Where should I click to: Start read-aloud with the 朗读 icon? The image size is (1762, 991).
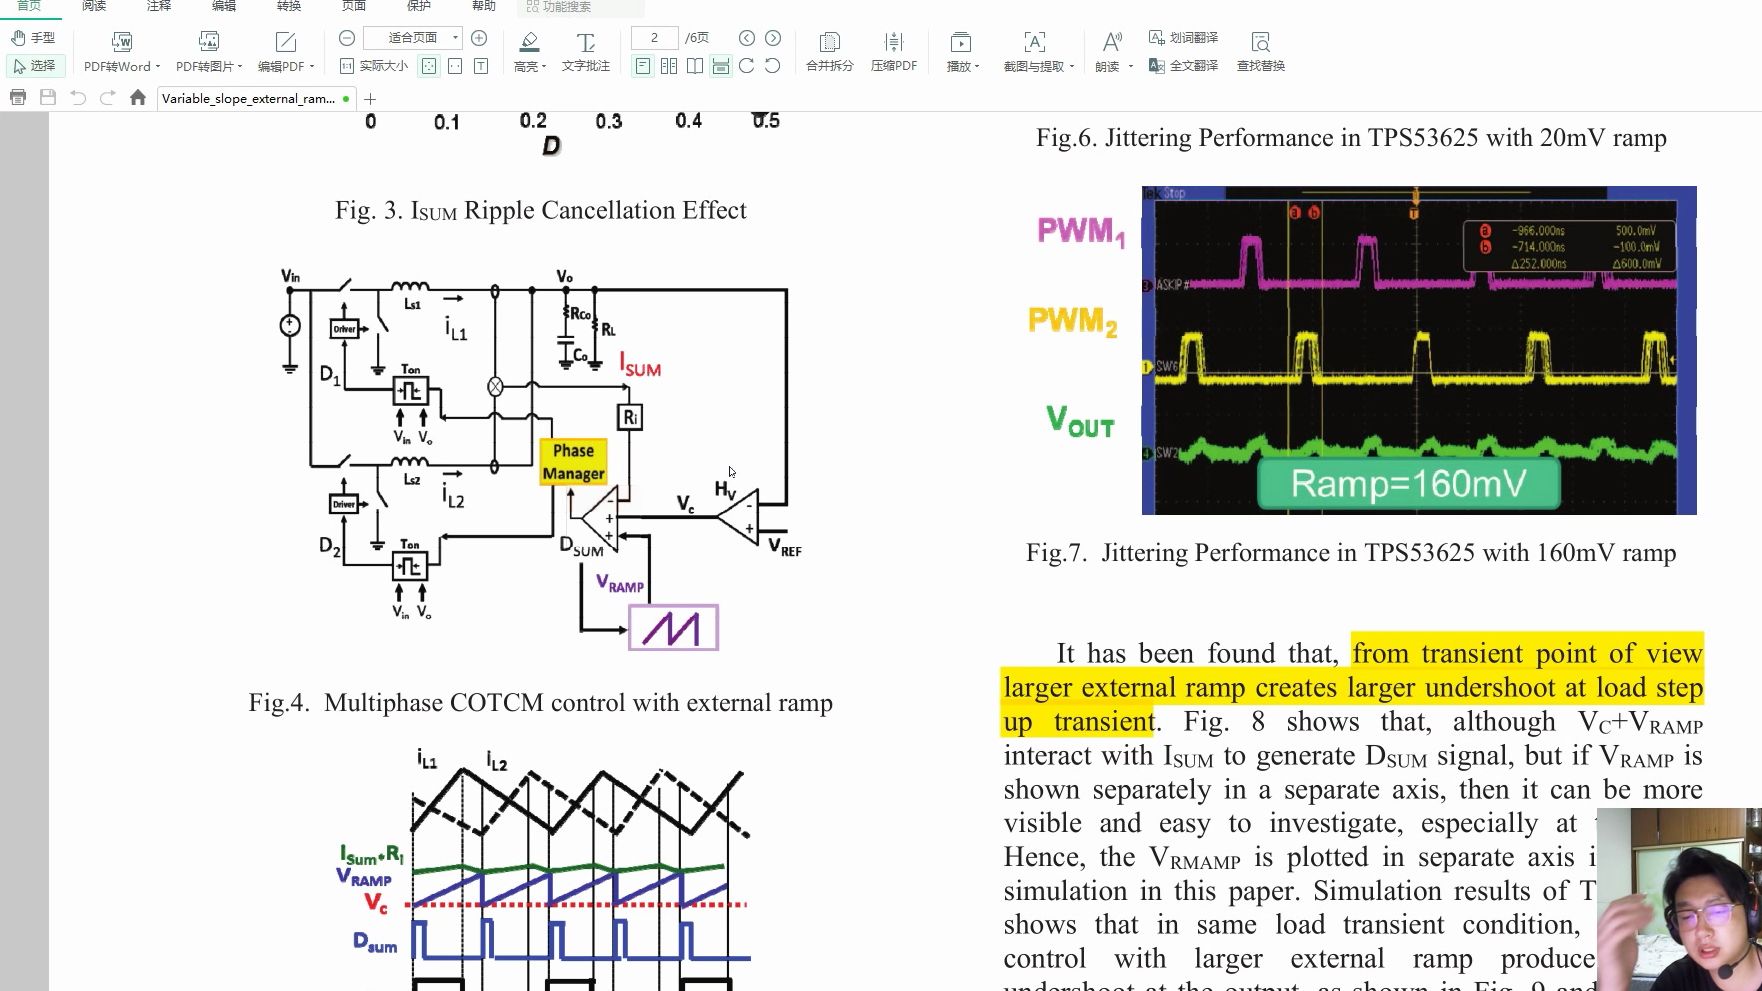1110,45
